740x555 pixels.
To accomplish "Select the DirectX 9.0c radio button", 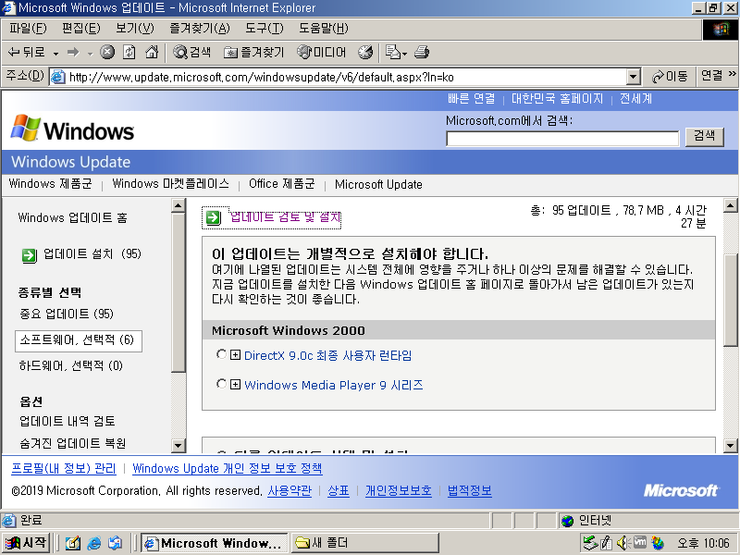I will tap(221, 354).
